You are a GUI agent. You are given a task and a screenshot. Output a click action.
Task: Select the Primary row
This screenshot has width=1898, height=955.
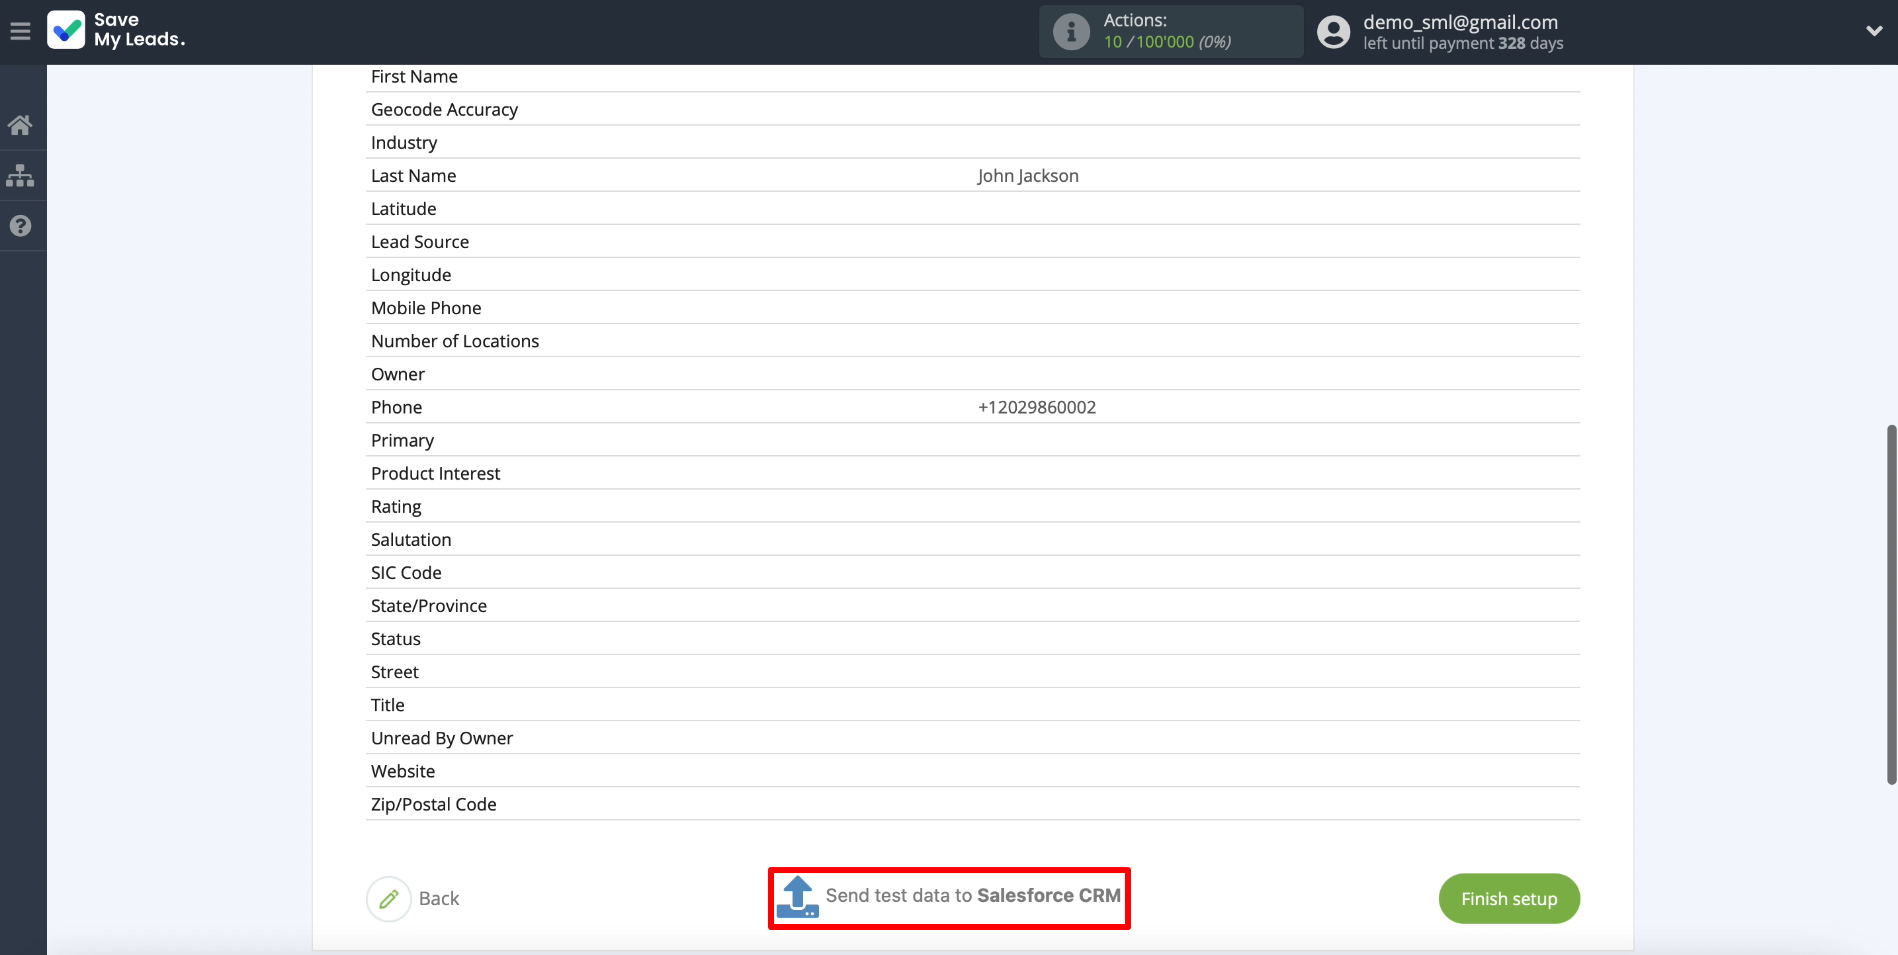[x=973, y=440]
